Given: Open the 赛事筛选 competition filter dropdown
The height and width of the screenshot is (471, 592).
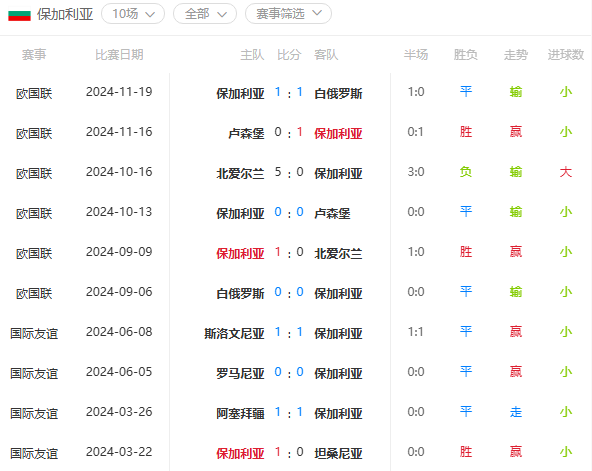Looking at the screenshot, I should (x=288, y=14).
